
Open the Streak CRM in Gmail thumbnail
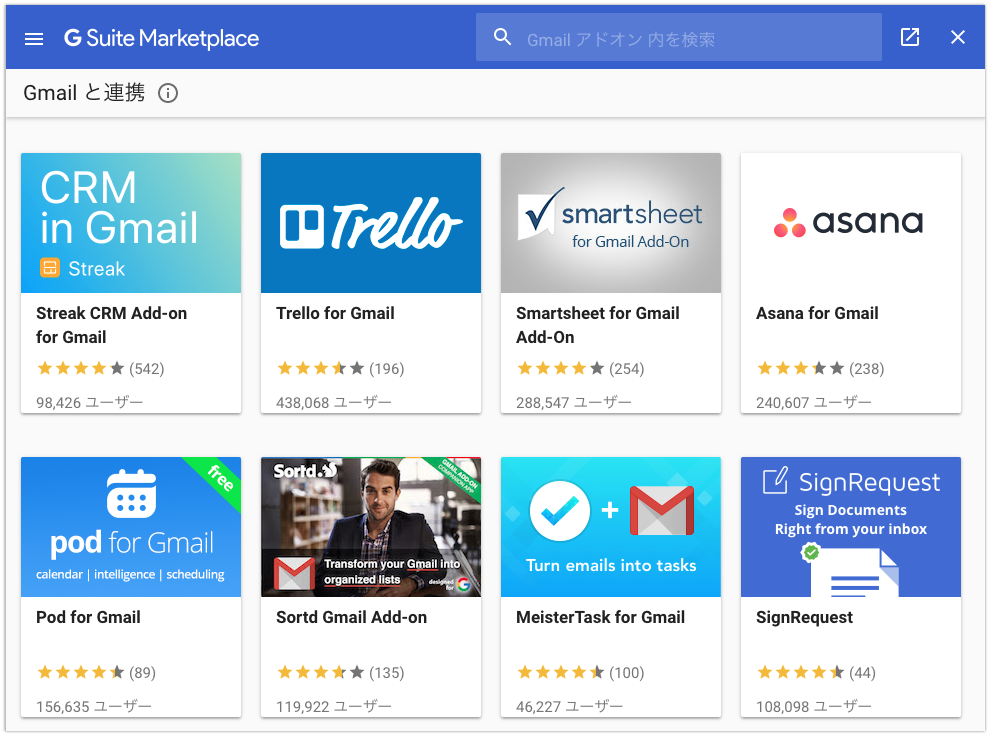click(x=131, y=223)
